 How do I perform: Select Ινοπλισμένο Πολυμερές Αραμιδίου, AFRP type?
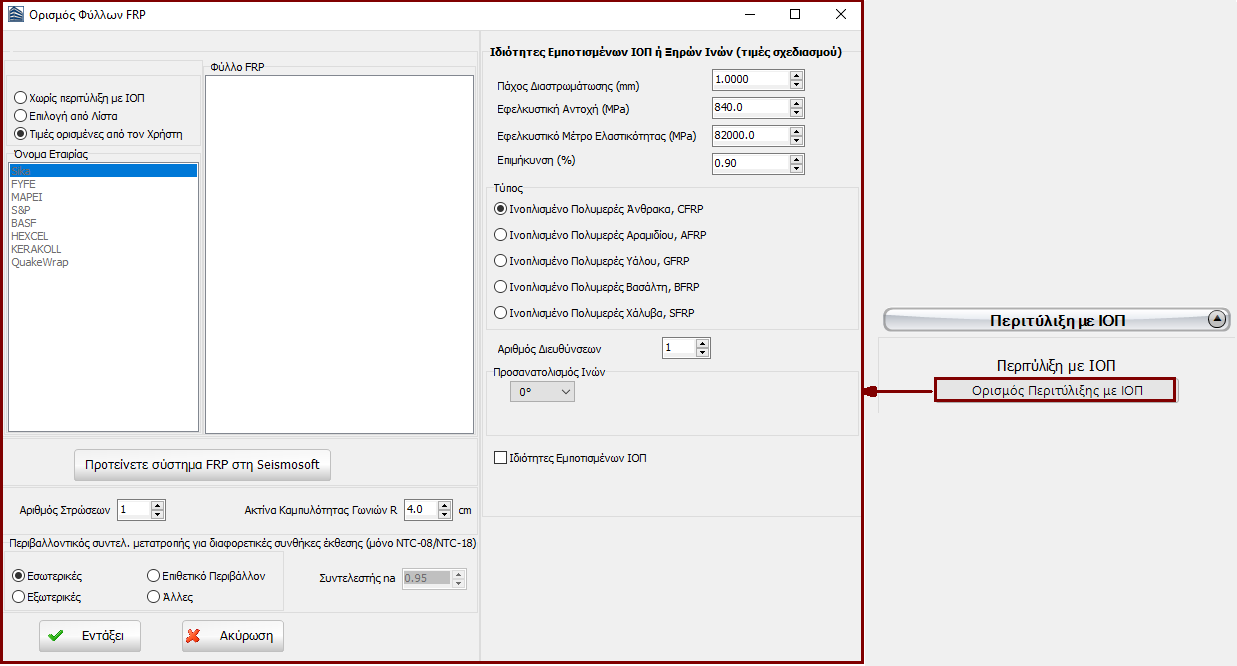[x=501, y=235]
